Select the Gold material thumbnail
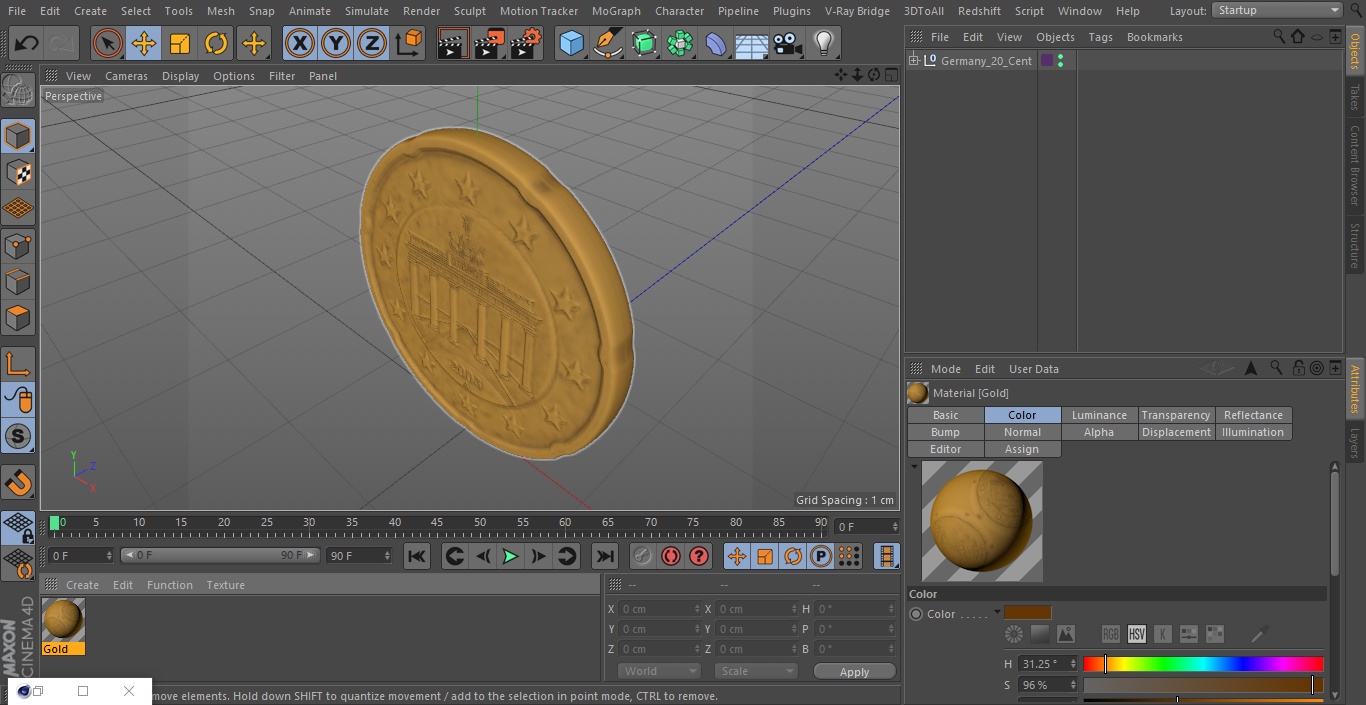 63,620
